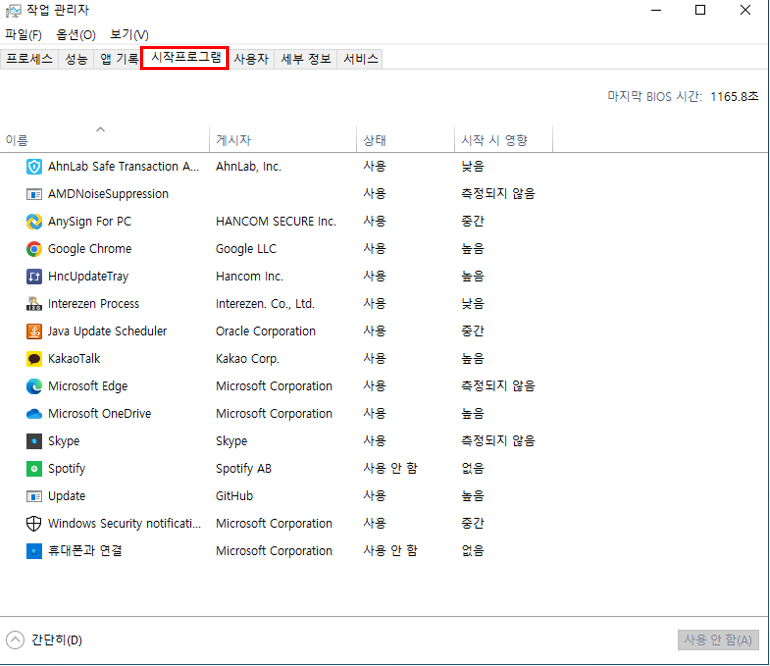
Task: Click the AhnLab Safe Transaction shield icon
Action: (34, 167)
